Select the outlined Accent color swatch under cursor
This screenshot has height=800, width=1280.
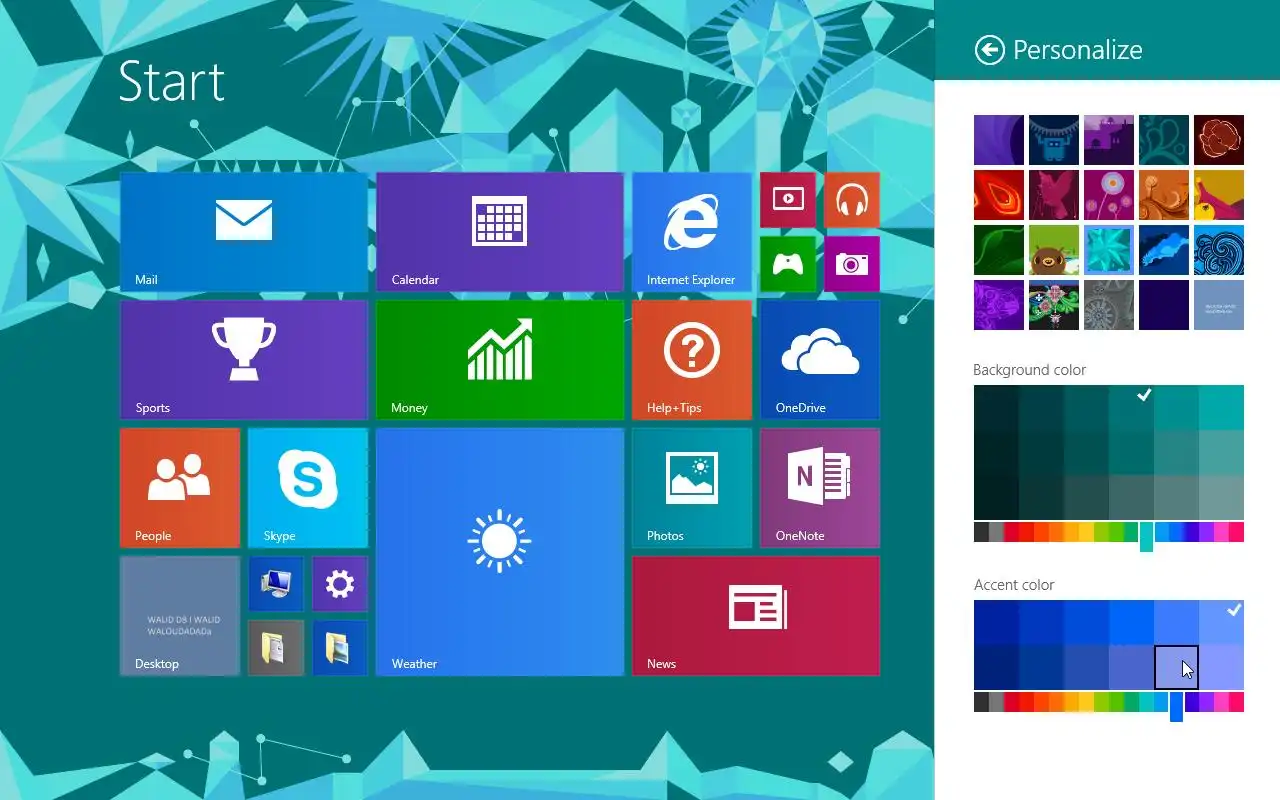click(x=1176, y=667)
